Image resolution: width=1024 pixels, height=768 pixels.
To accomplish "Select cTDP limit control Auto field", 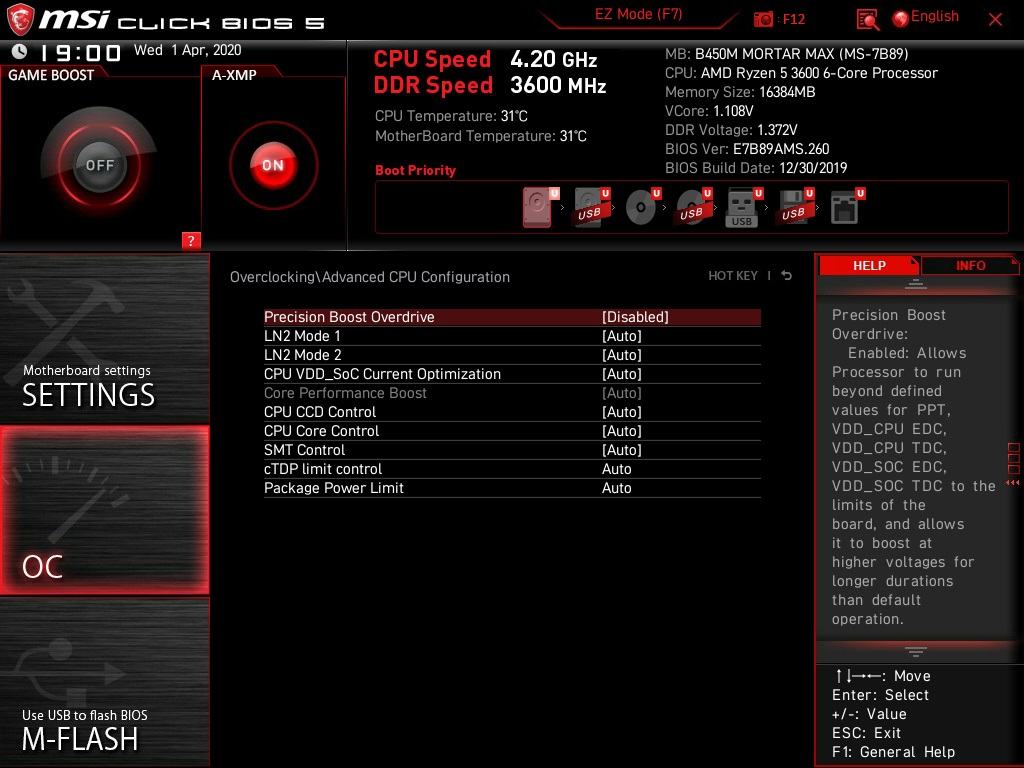I will coord(616,469).
